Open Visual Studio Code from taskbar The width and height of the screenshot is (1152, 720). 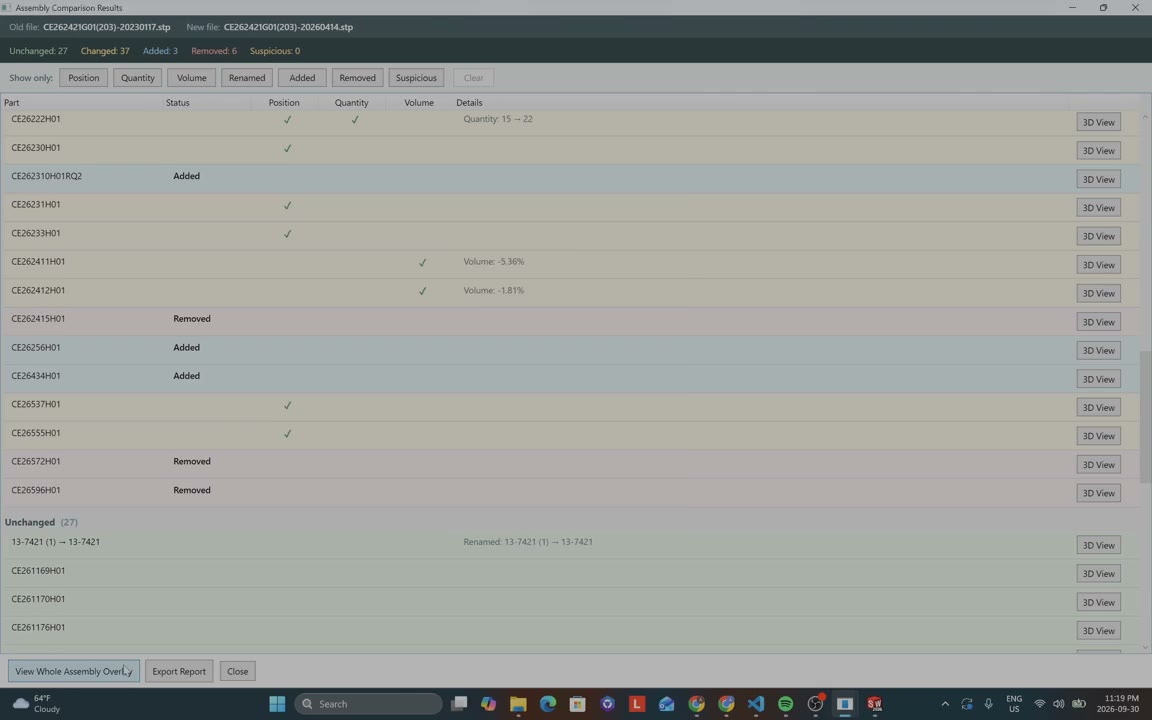755,704
